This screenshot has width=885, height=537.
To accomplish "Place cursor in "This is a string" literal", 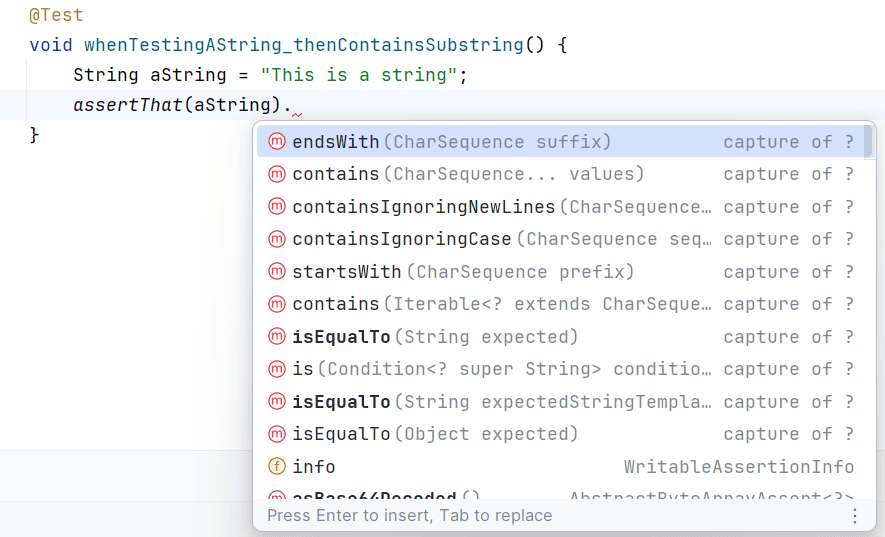I will click(x=363, y=76).
